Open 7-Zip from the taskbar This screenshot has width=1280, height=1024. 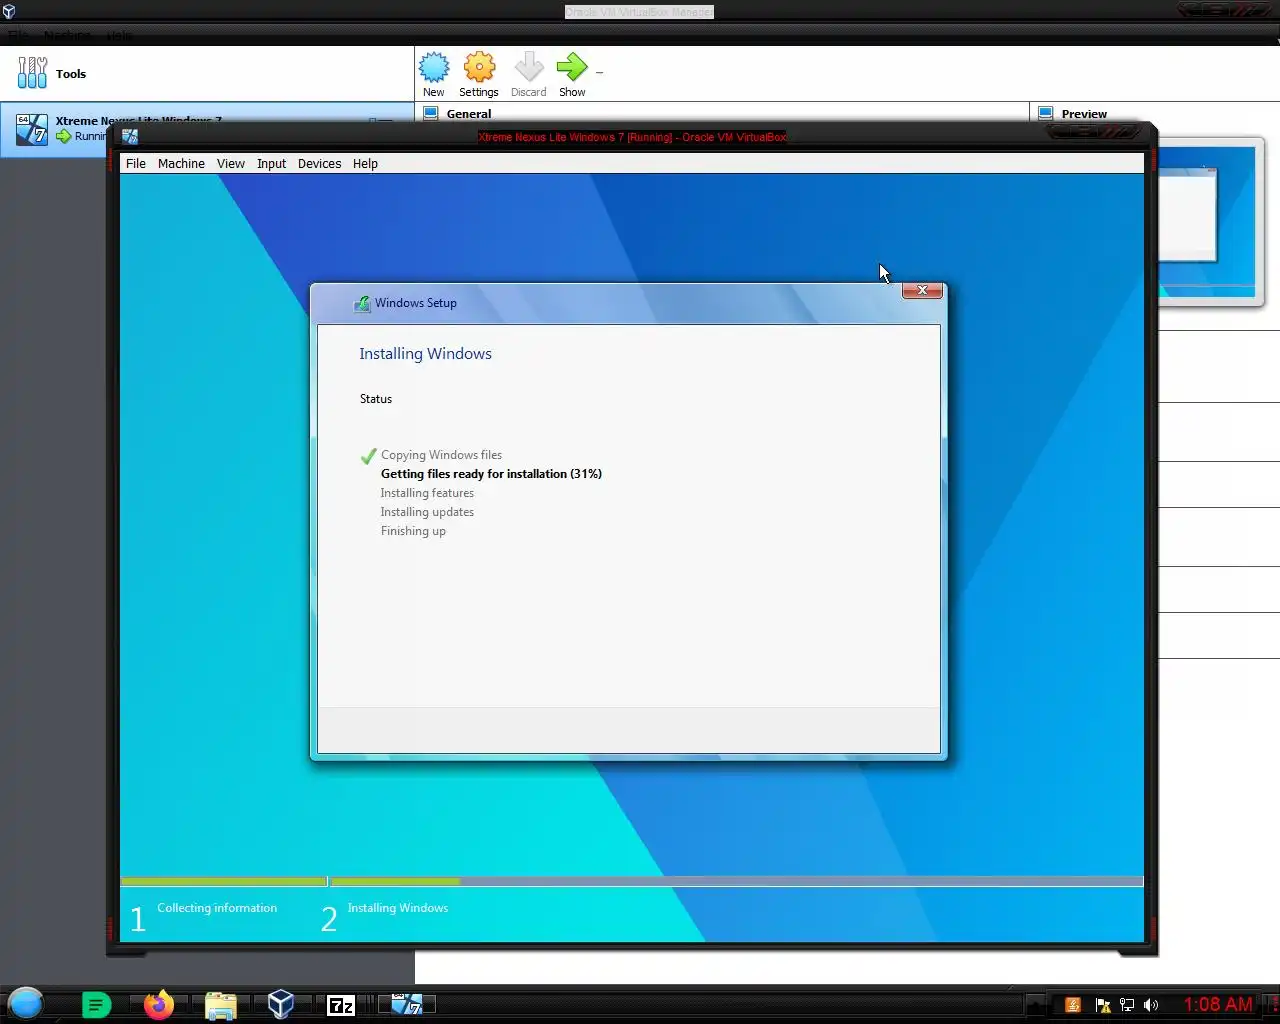[341, 1005]
